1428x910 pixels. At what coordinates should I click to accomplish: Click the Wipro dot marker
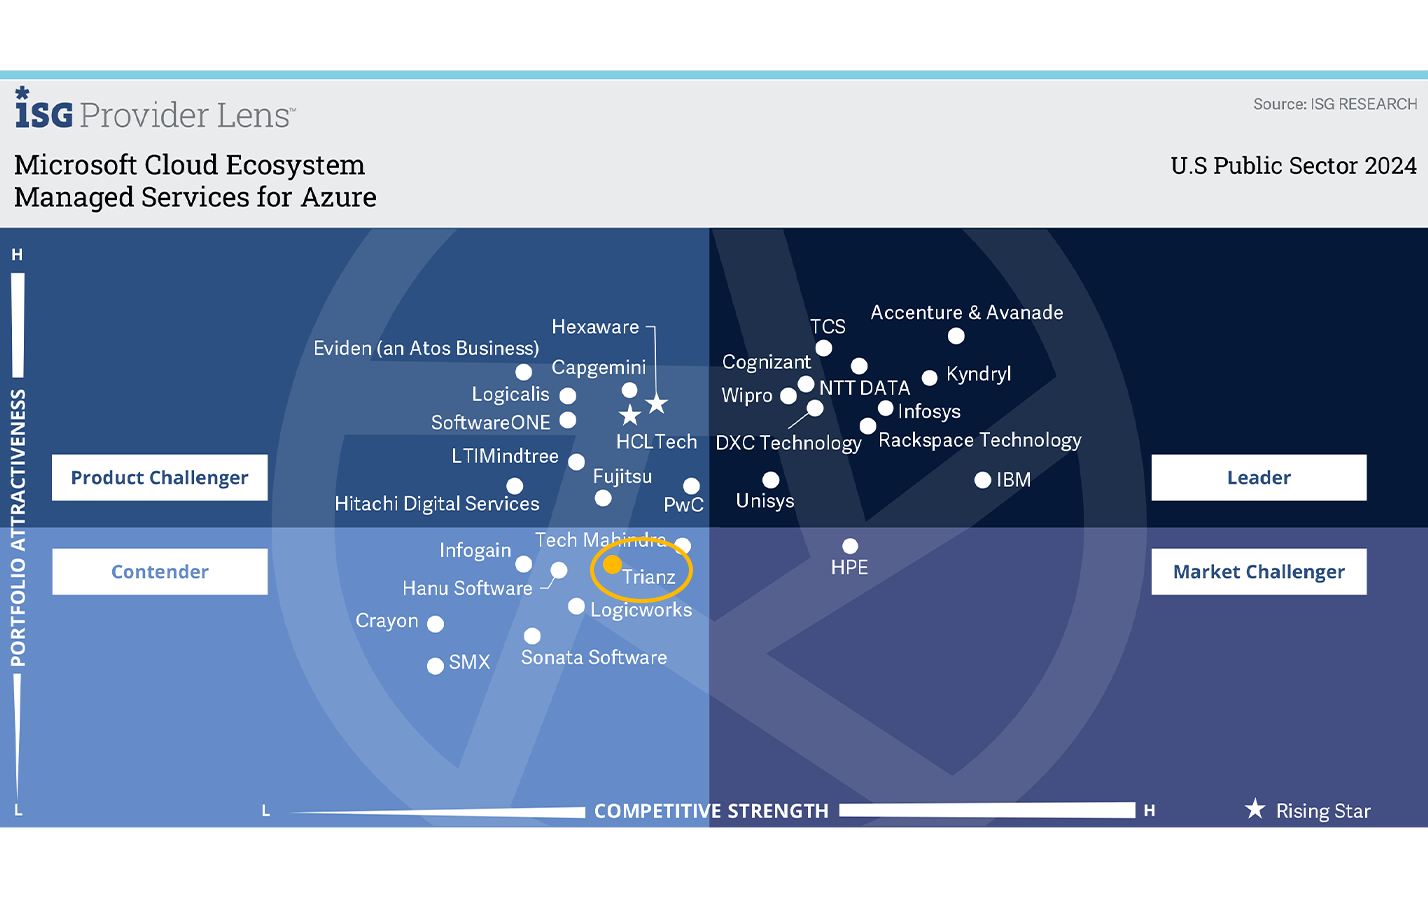pos(788,396)
